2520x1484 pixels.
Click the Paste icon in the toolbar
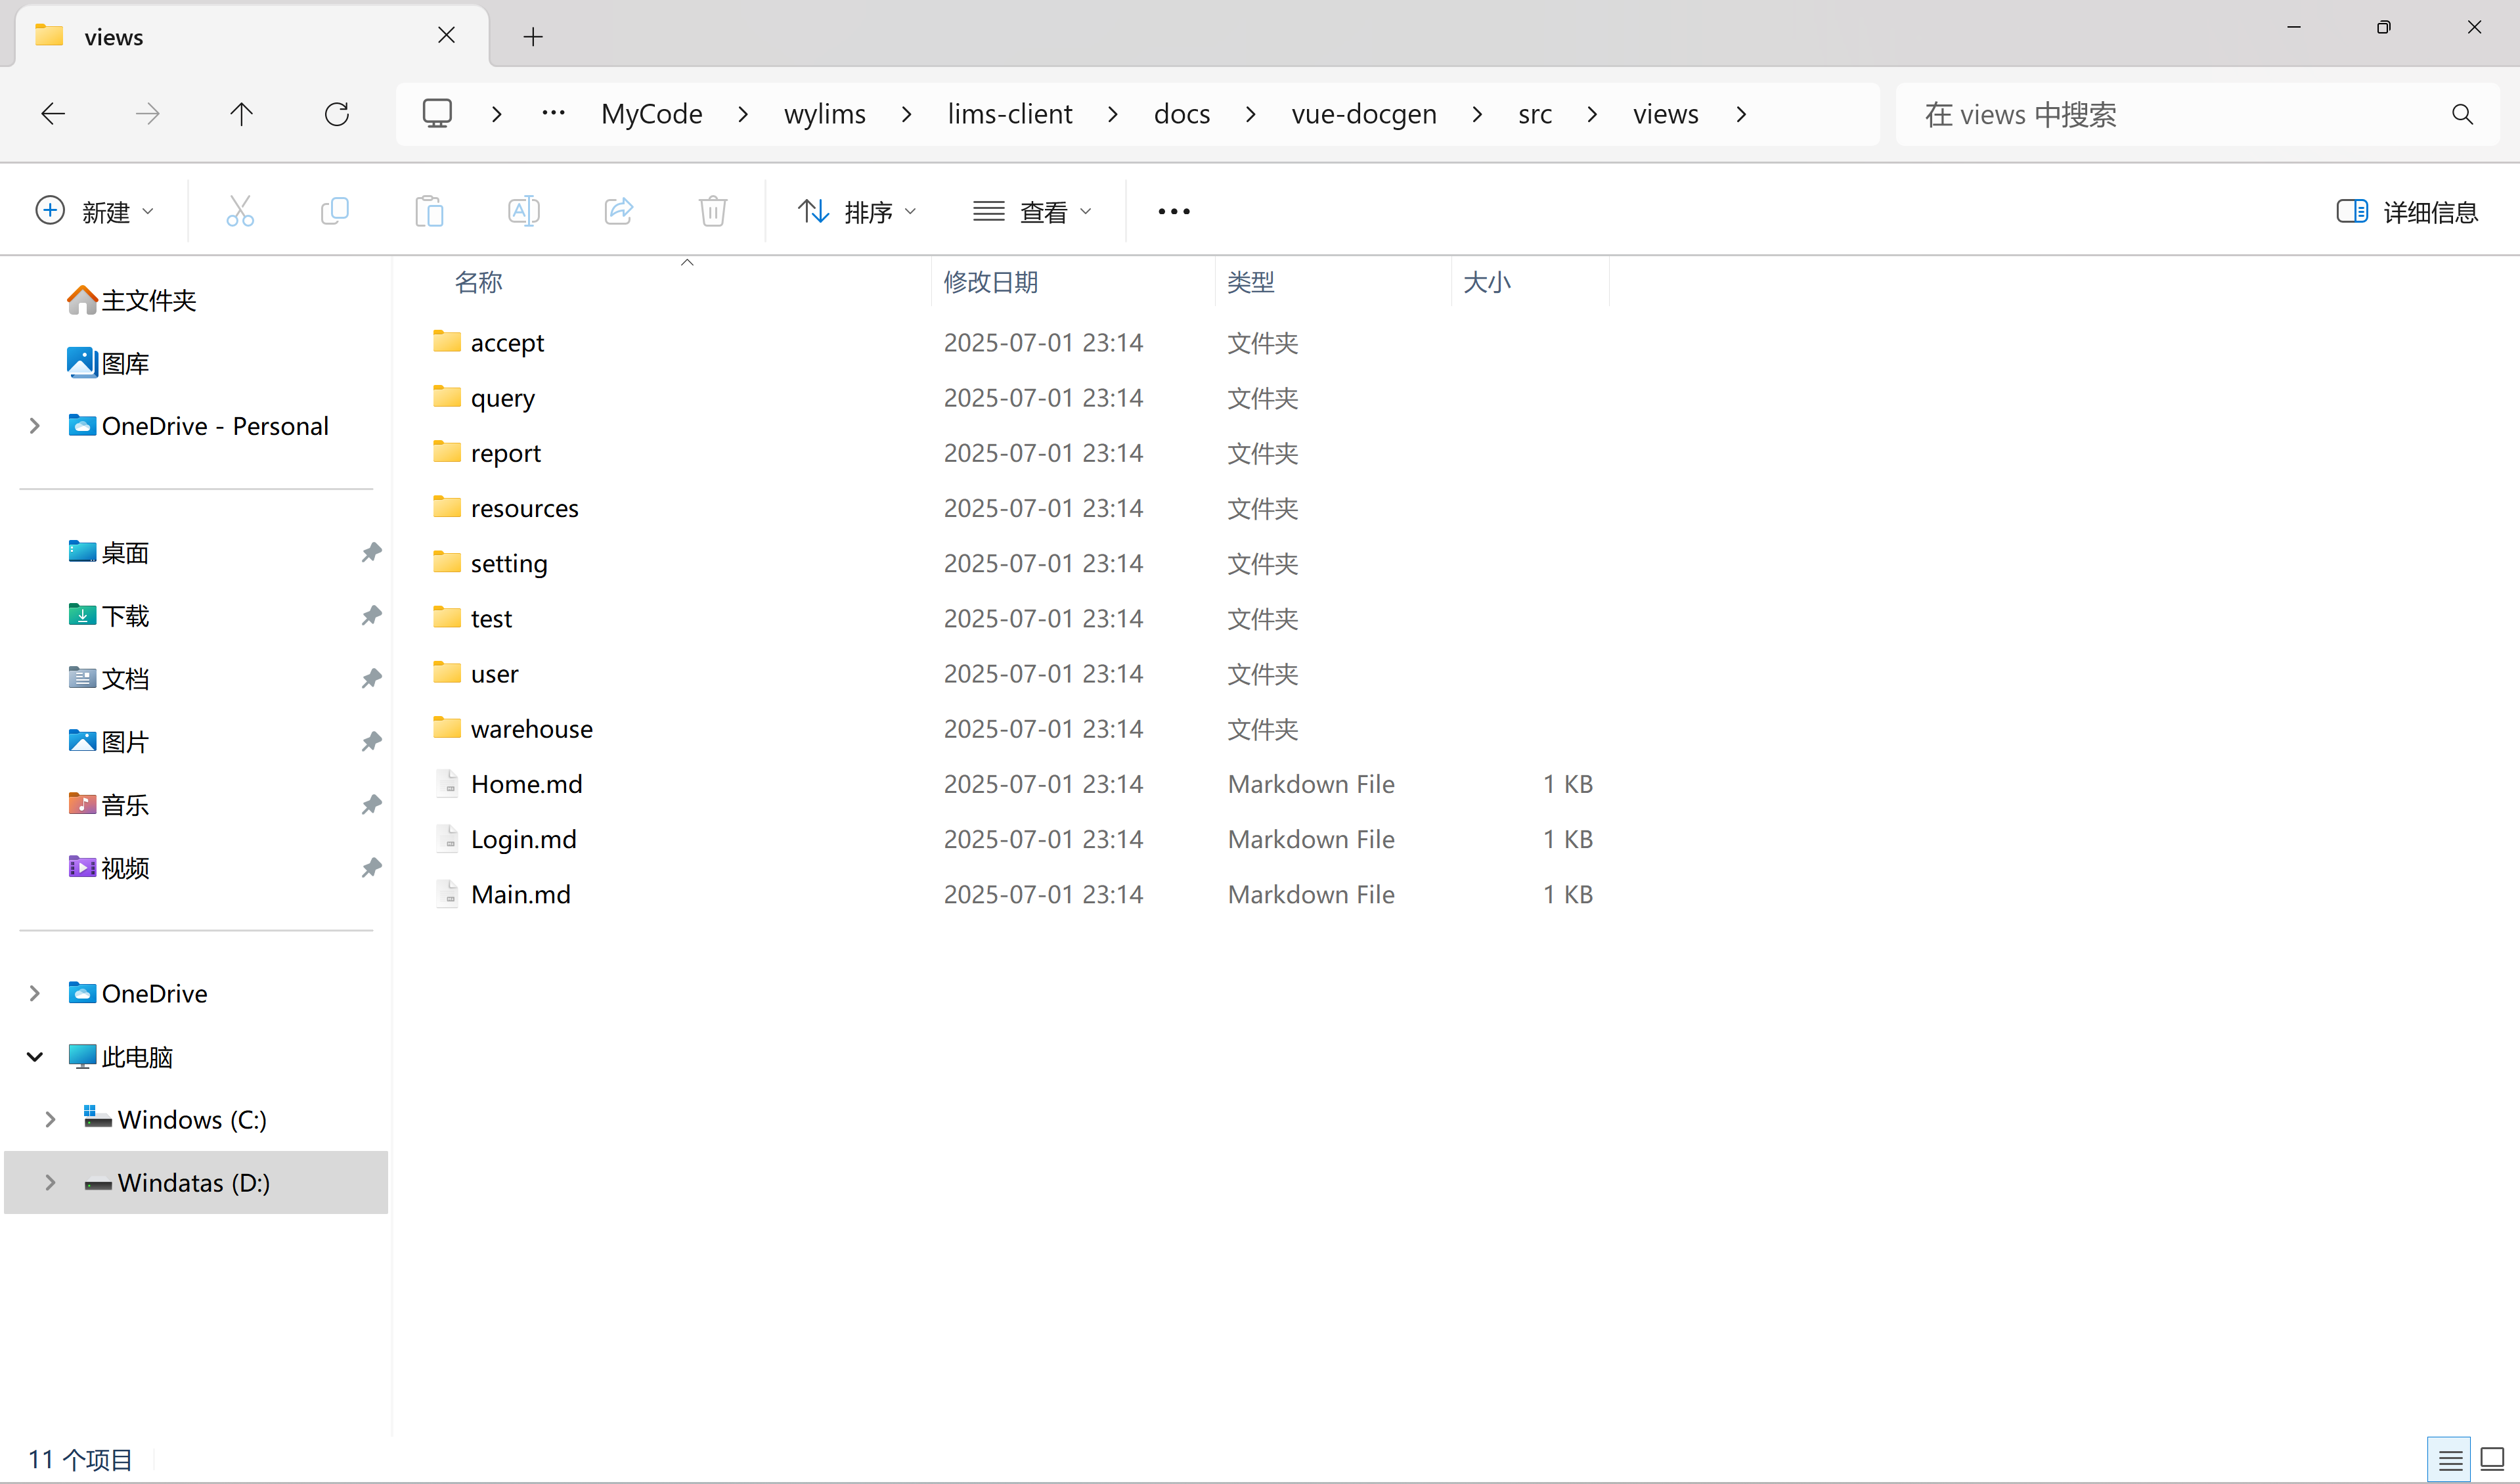[x=429, y=211]
